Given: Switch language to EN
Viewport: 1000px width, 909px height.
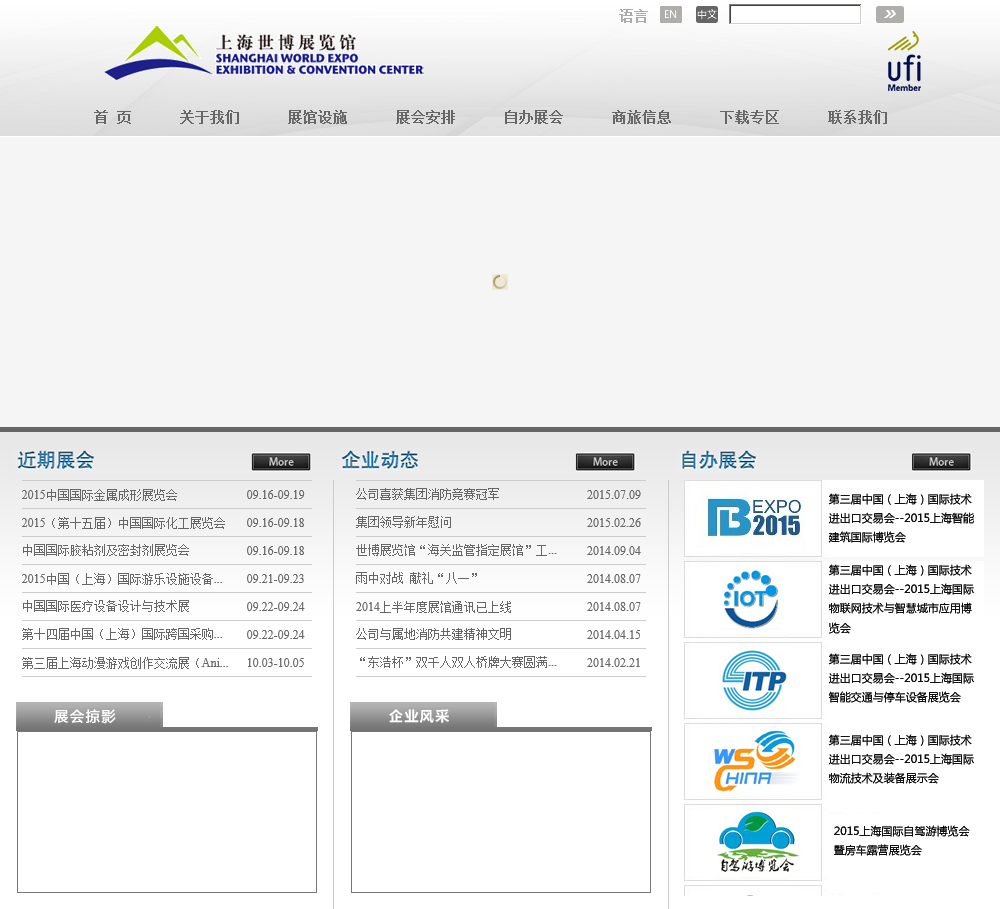Looking at the screenshot, I should [670, 14].
